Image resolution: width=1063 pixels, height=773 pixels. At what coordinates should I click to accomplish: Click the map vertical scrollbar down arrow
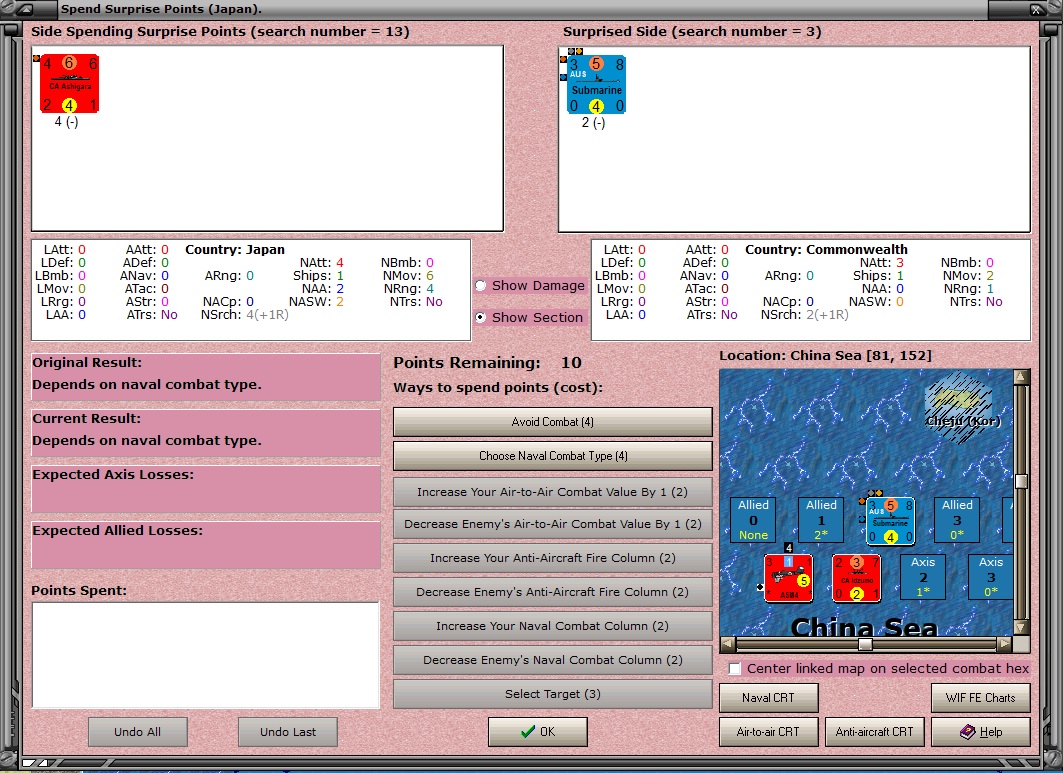click(x=1022, y=627)
